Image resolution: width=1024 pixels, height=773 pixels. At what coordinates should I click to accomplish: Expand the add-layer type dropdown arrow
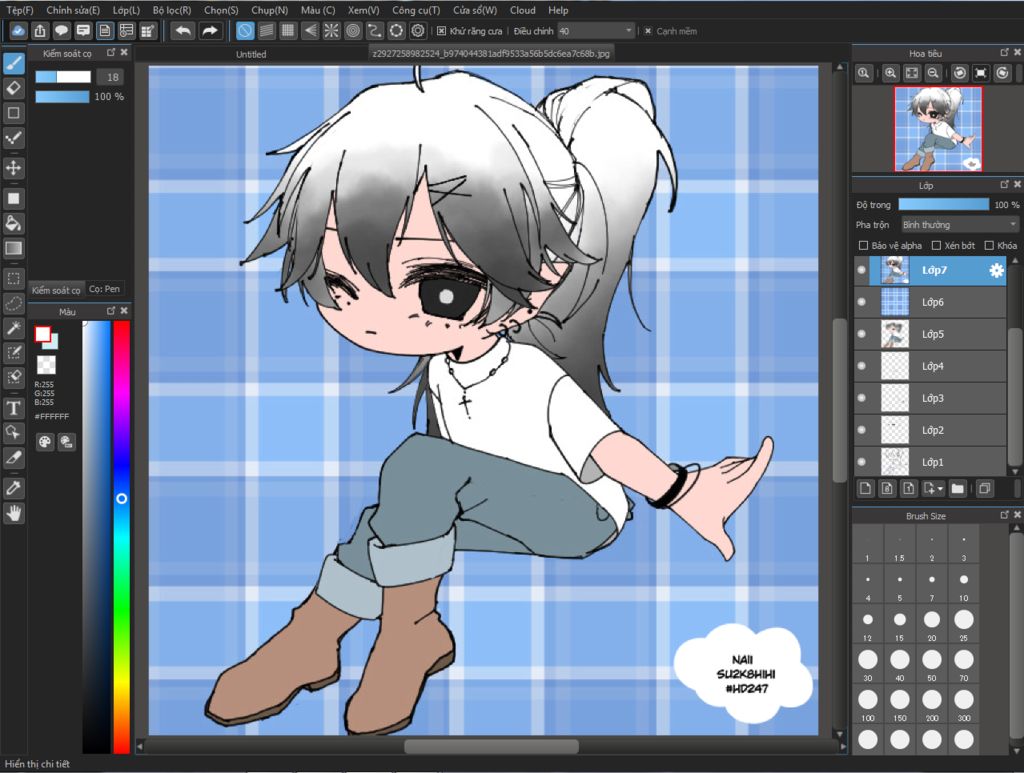tap(940, 488)
